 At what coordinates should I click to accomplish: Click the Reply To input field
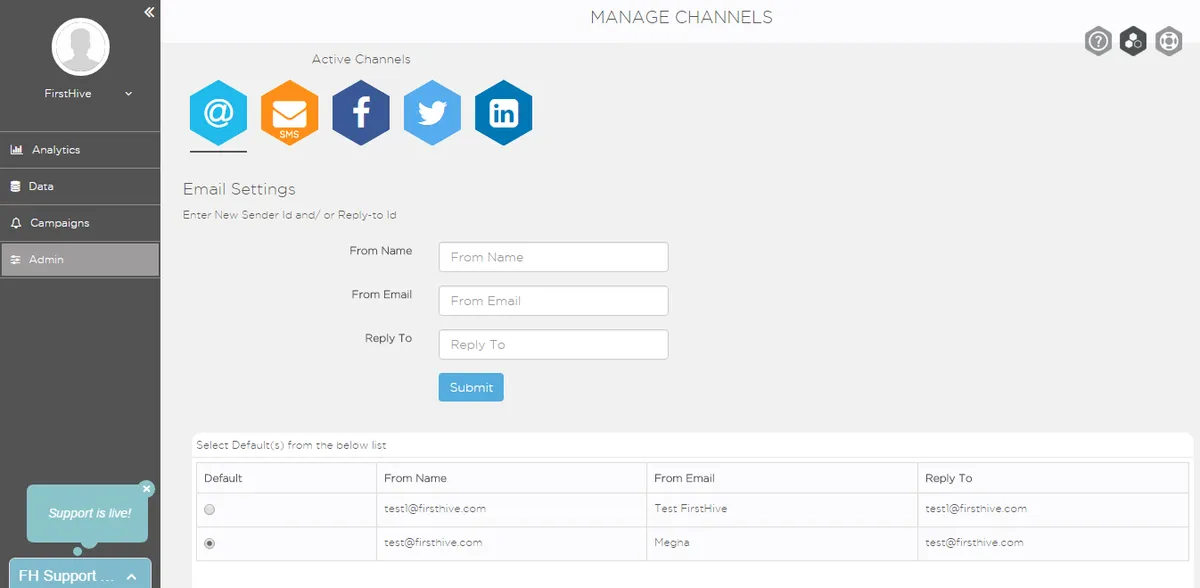553,345
